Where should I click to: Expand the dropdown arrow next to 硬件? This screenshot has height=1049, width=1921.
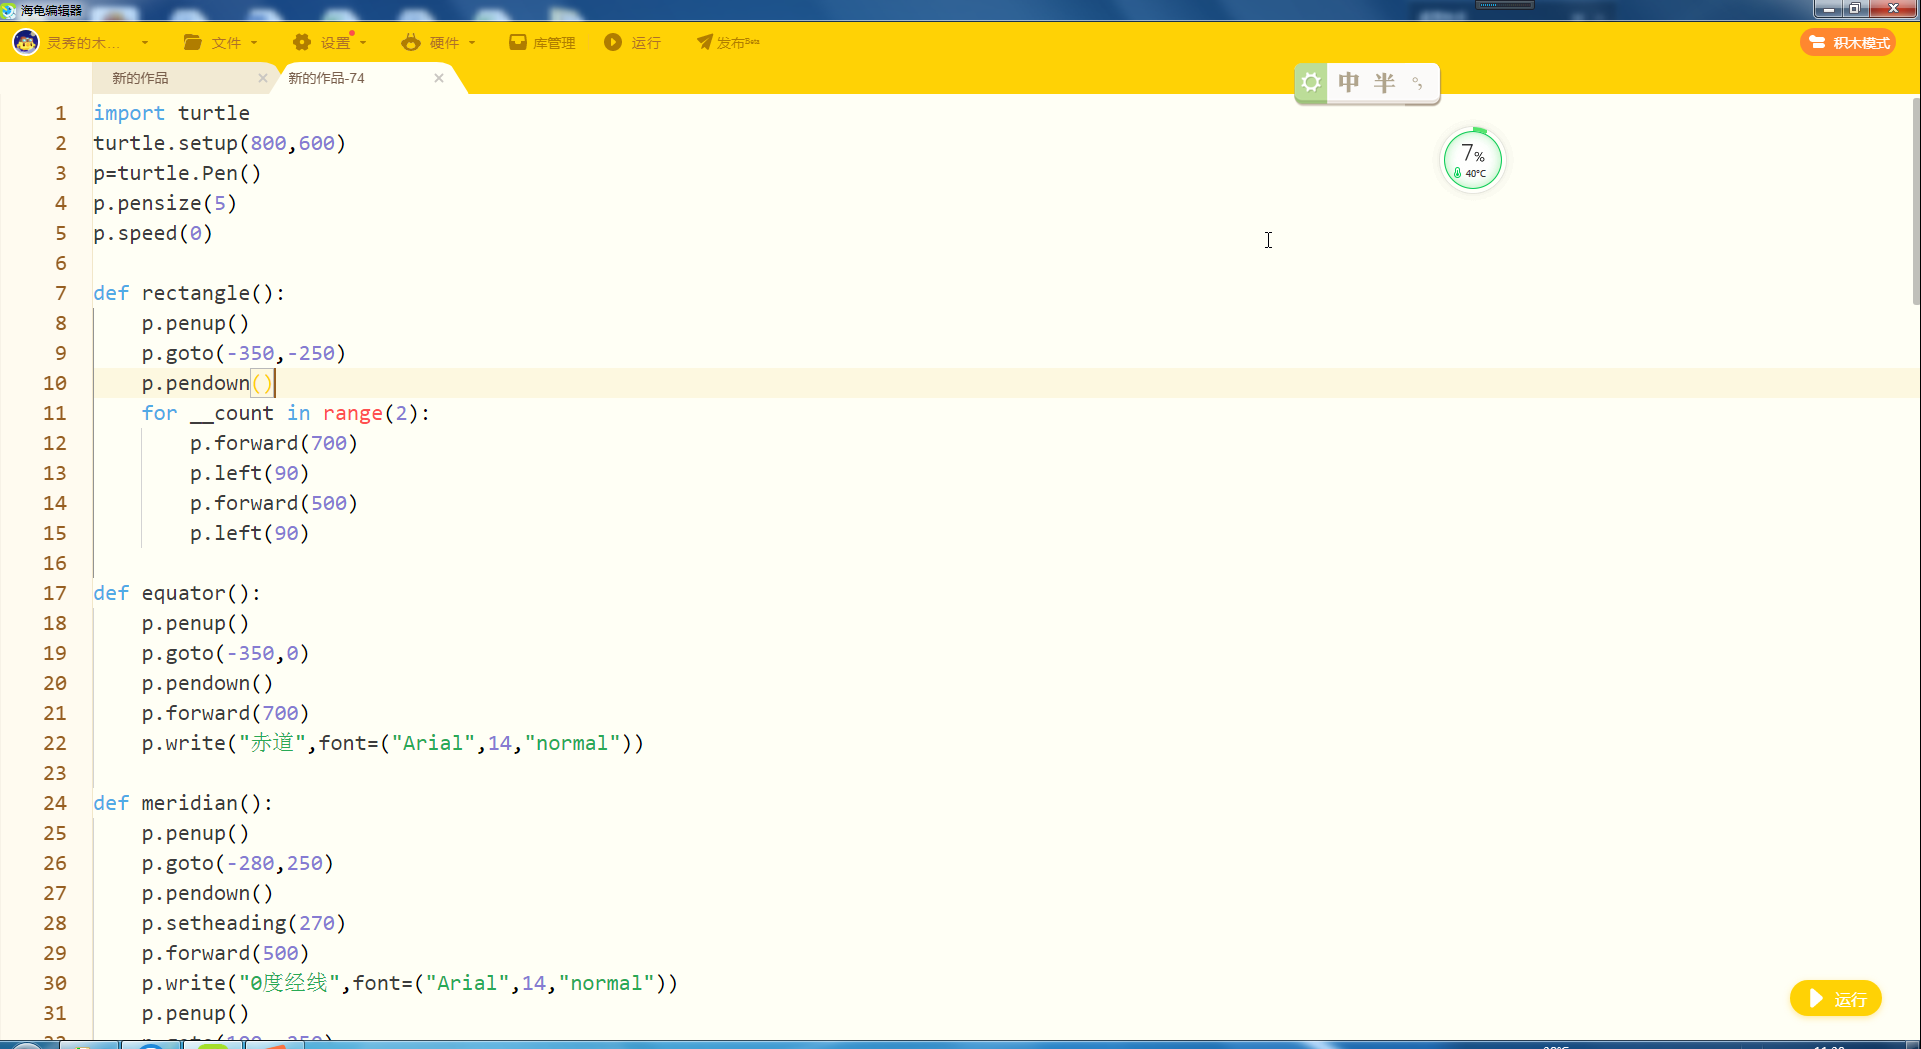(472, 43)
